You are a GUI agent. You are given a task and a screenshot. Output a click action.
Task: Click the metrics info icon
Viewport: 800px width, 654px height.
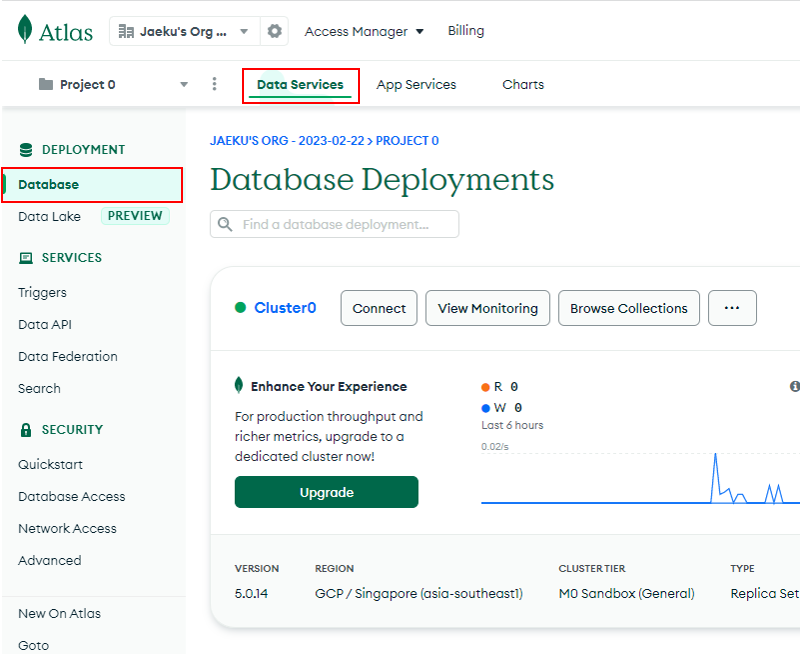coord(794,387)
